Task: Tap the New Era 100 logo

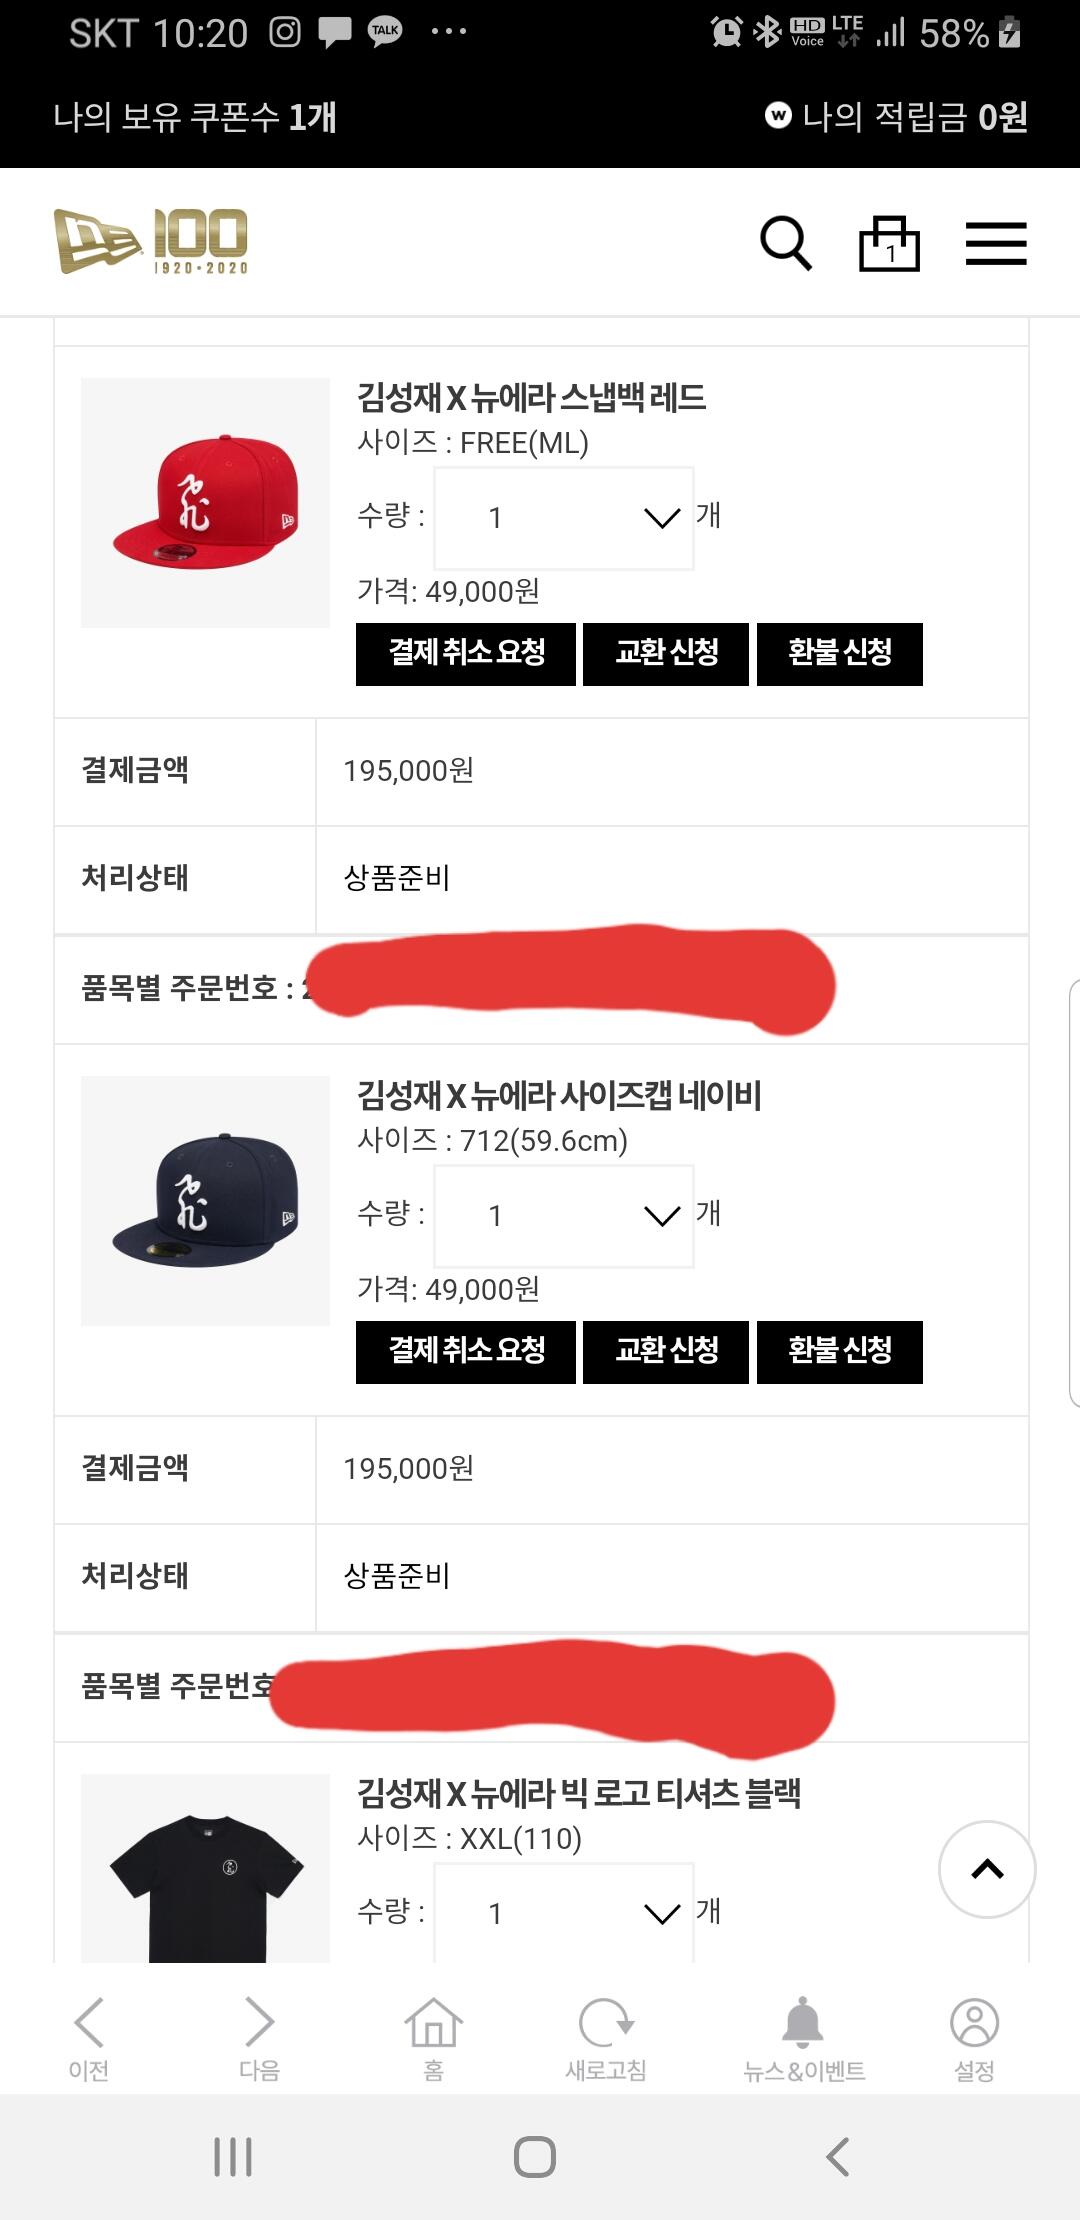Action: tap(151, 241)
